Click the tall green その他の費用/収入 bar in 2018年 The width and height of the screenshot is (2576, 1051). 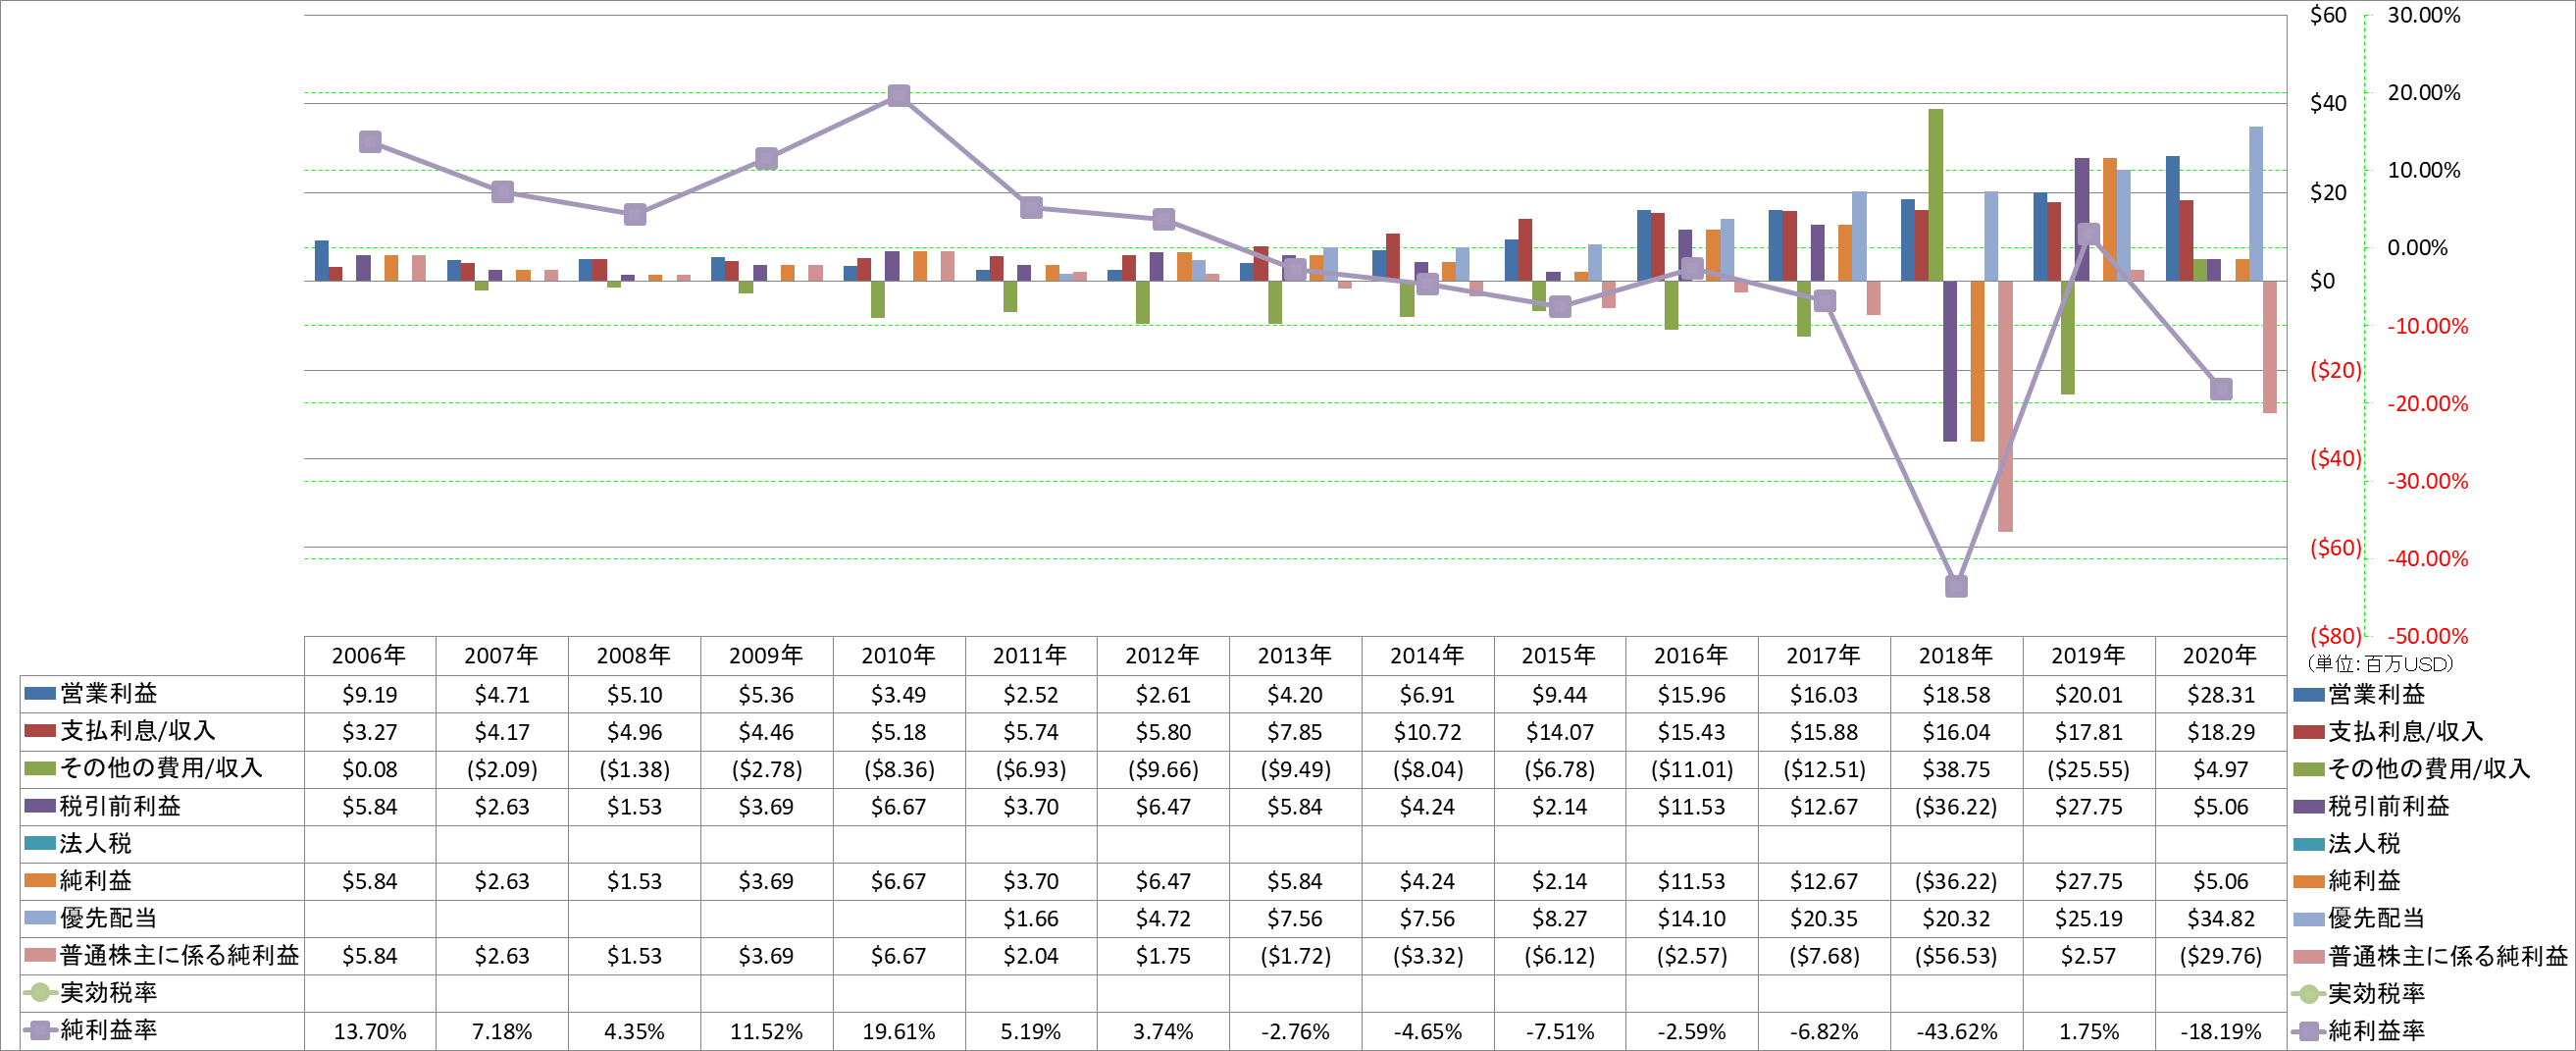pyautogui.click(x=1936, y=195)
